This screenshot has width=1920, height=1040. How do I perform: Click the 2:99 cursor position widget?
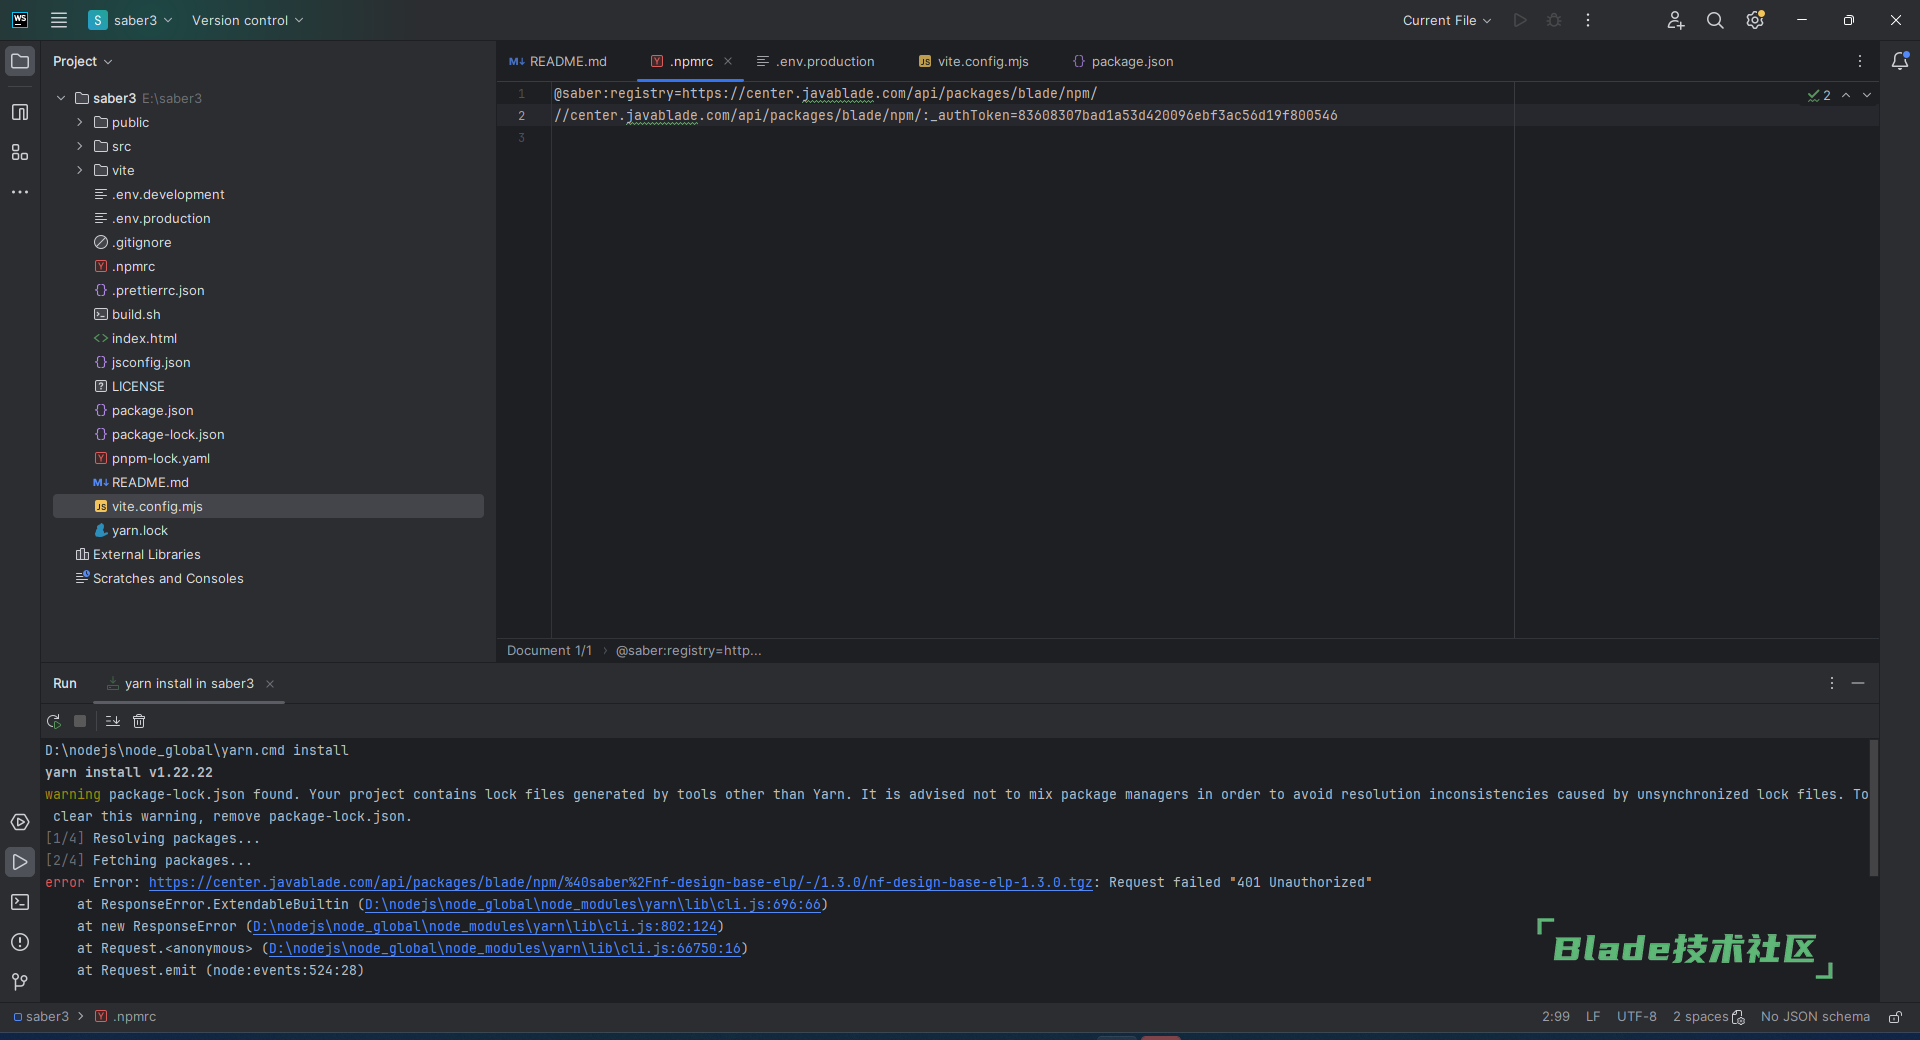1556,1016
